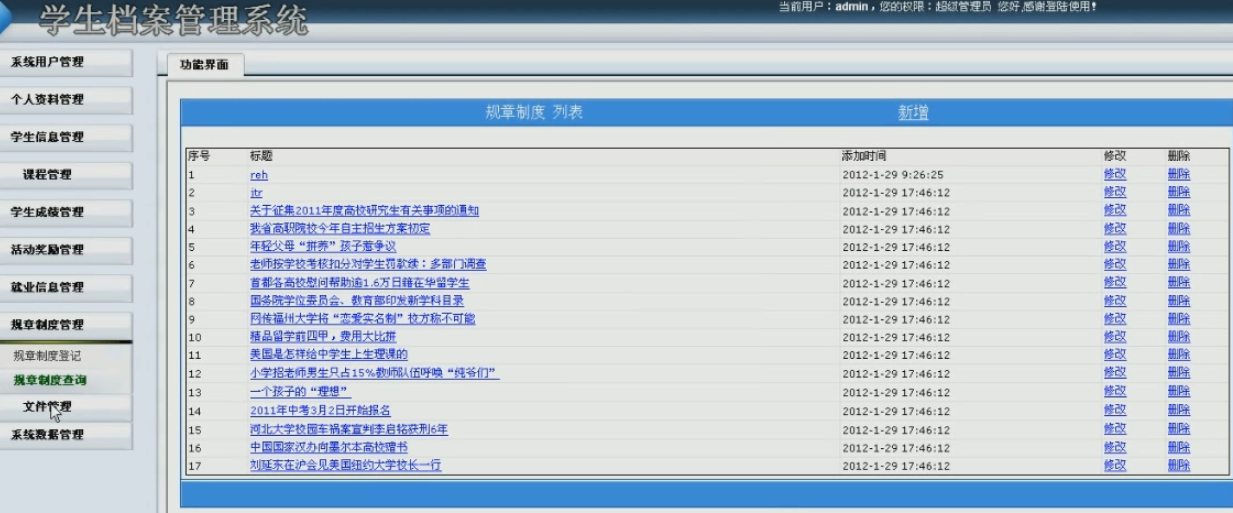Open the 中国国家汉办向墨尔本高校赠书 link

[328, 447]
